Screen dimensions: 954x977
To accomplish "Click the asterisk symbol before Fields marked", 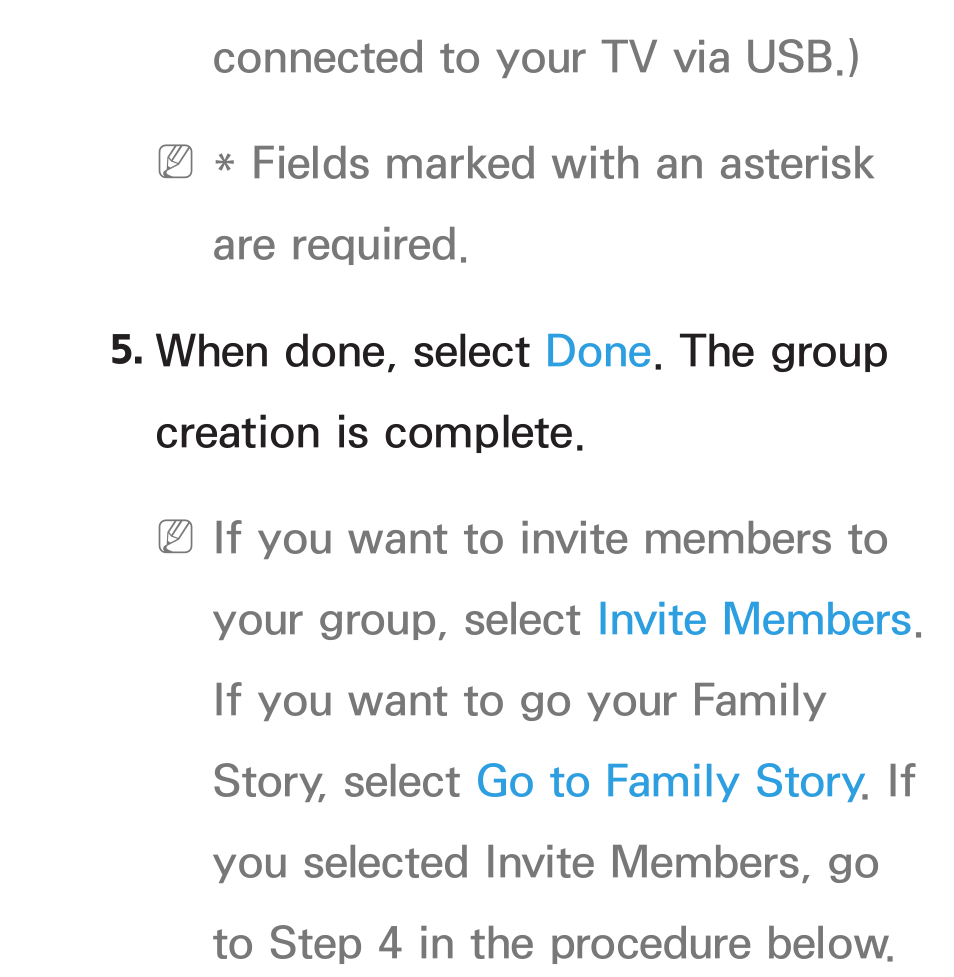I will [x=224, y=163].
